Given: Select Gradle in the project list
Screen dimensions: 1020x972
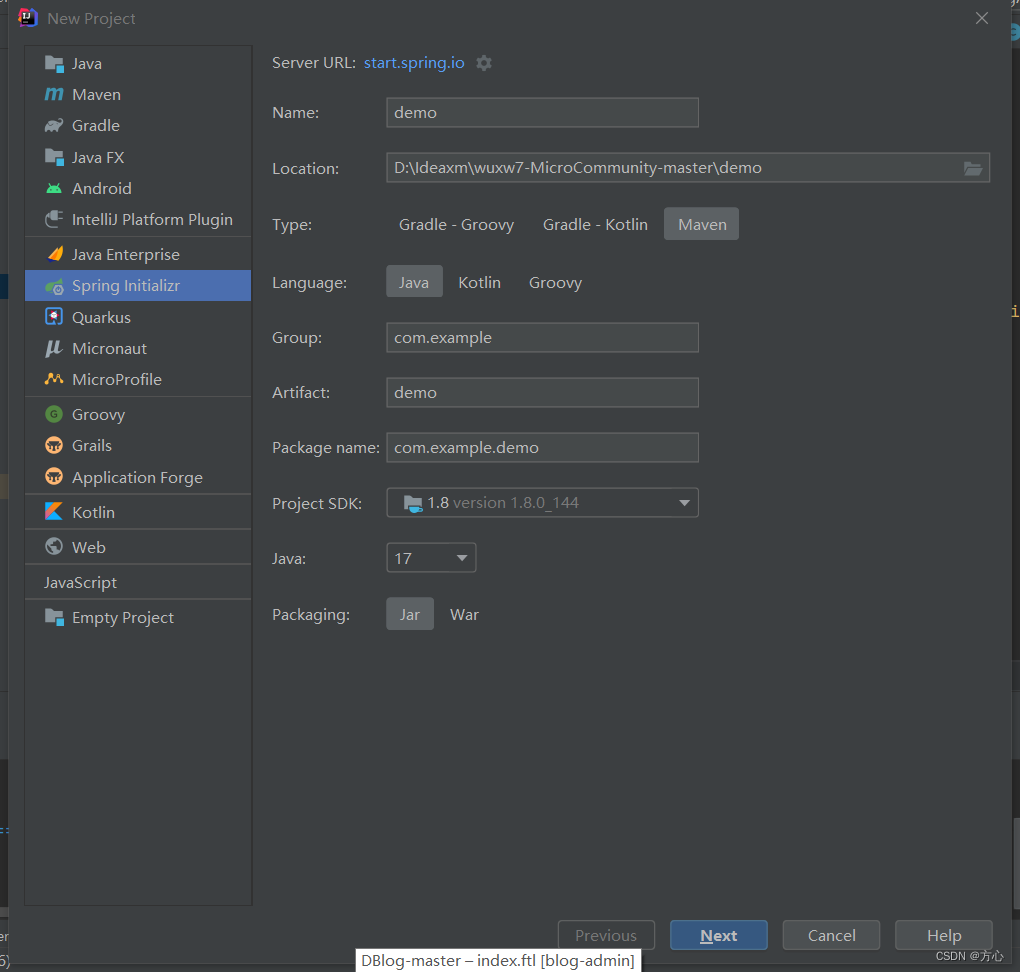Looking at the screenshot, I should (x=138, y=126).
